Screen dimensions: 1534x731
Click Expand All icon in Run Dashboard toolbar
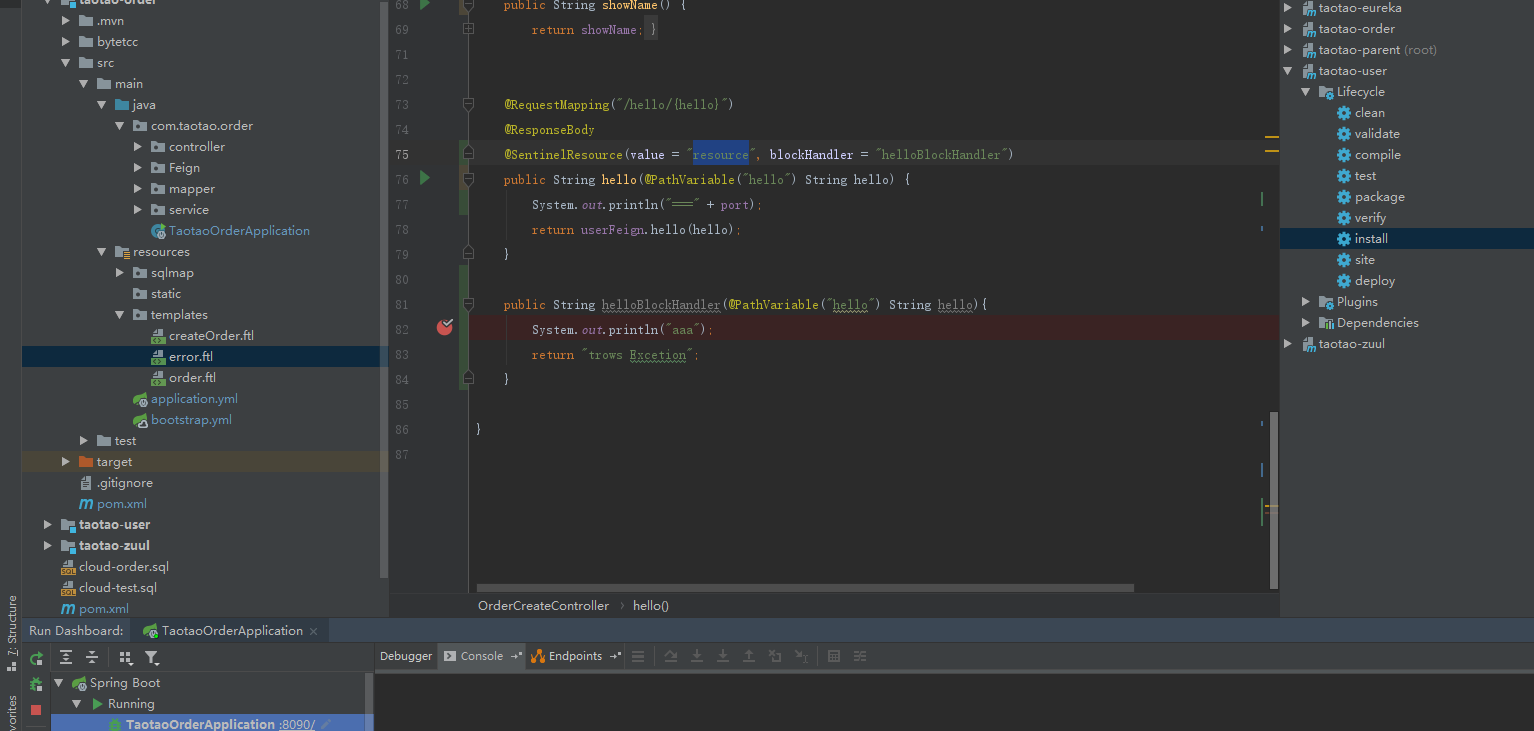pyautogui.click(x=66, y=657)
